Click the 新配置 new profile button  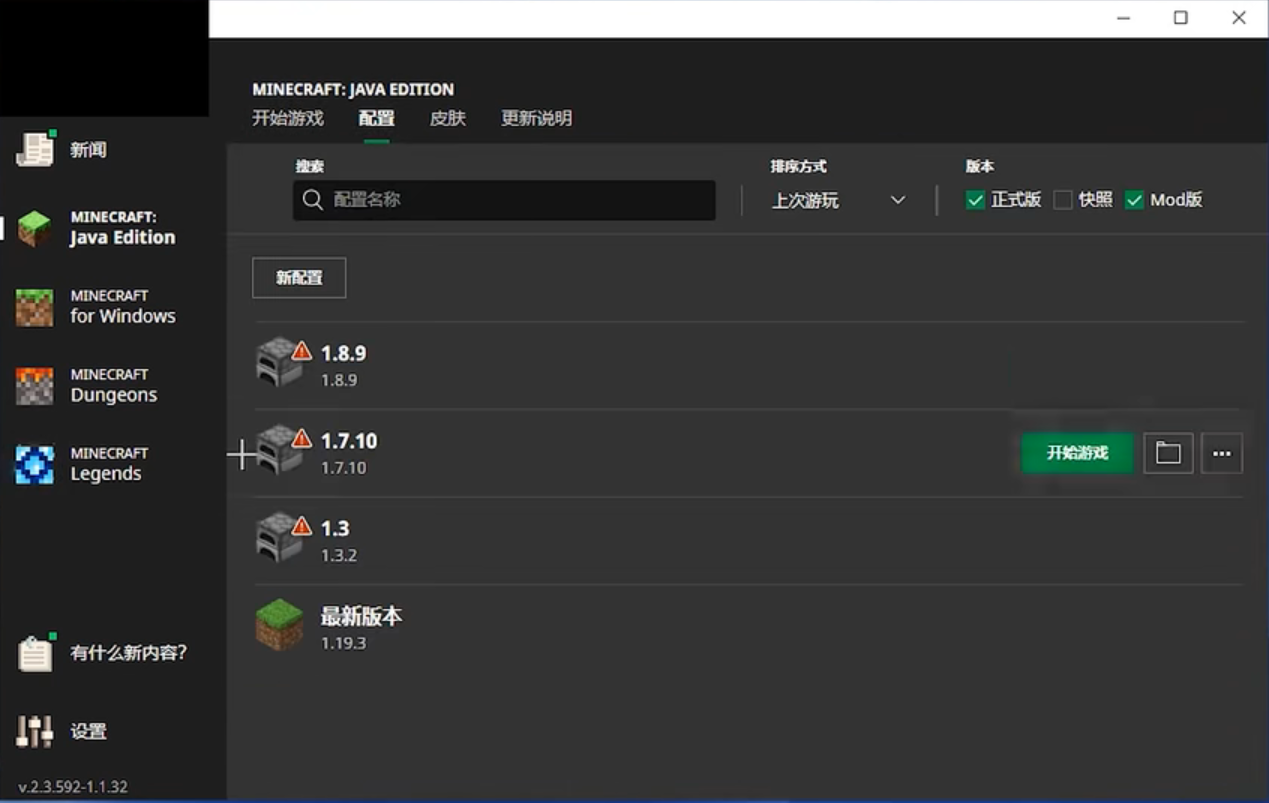[x=299, y=278]
